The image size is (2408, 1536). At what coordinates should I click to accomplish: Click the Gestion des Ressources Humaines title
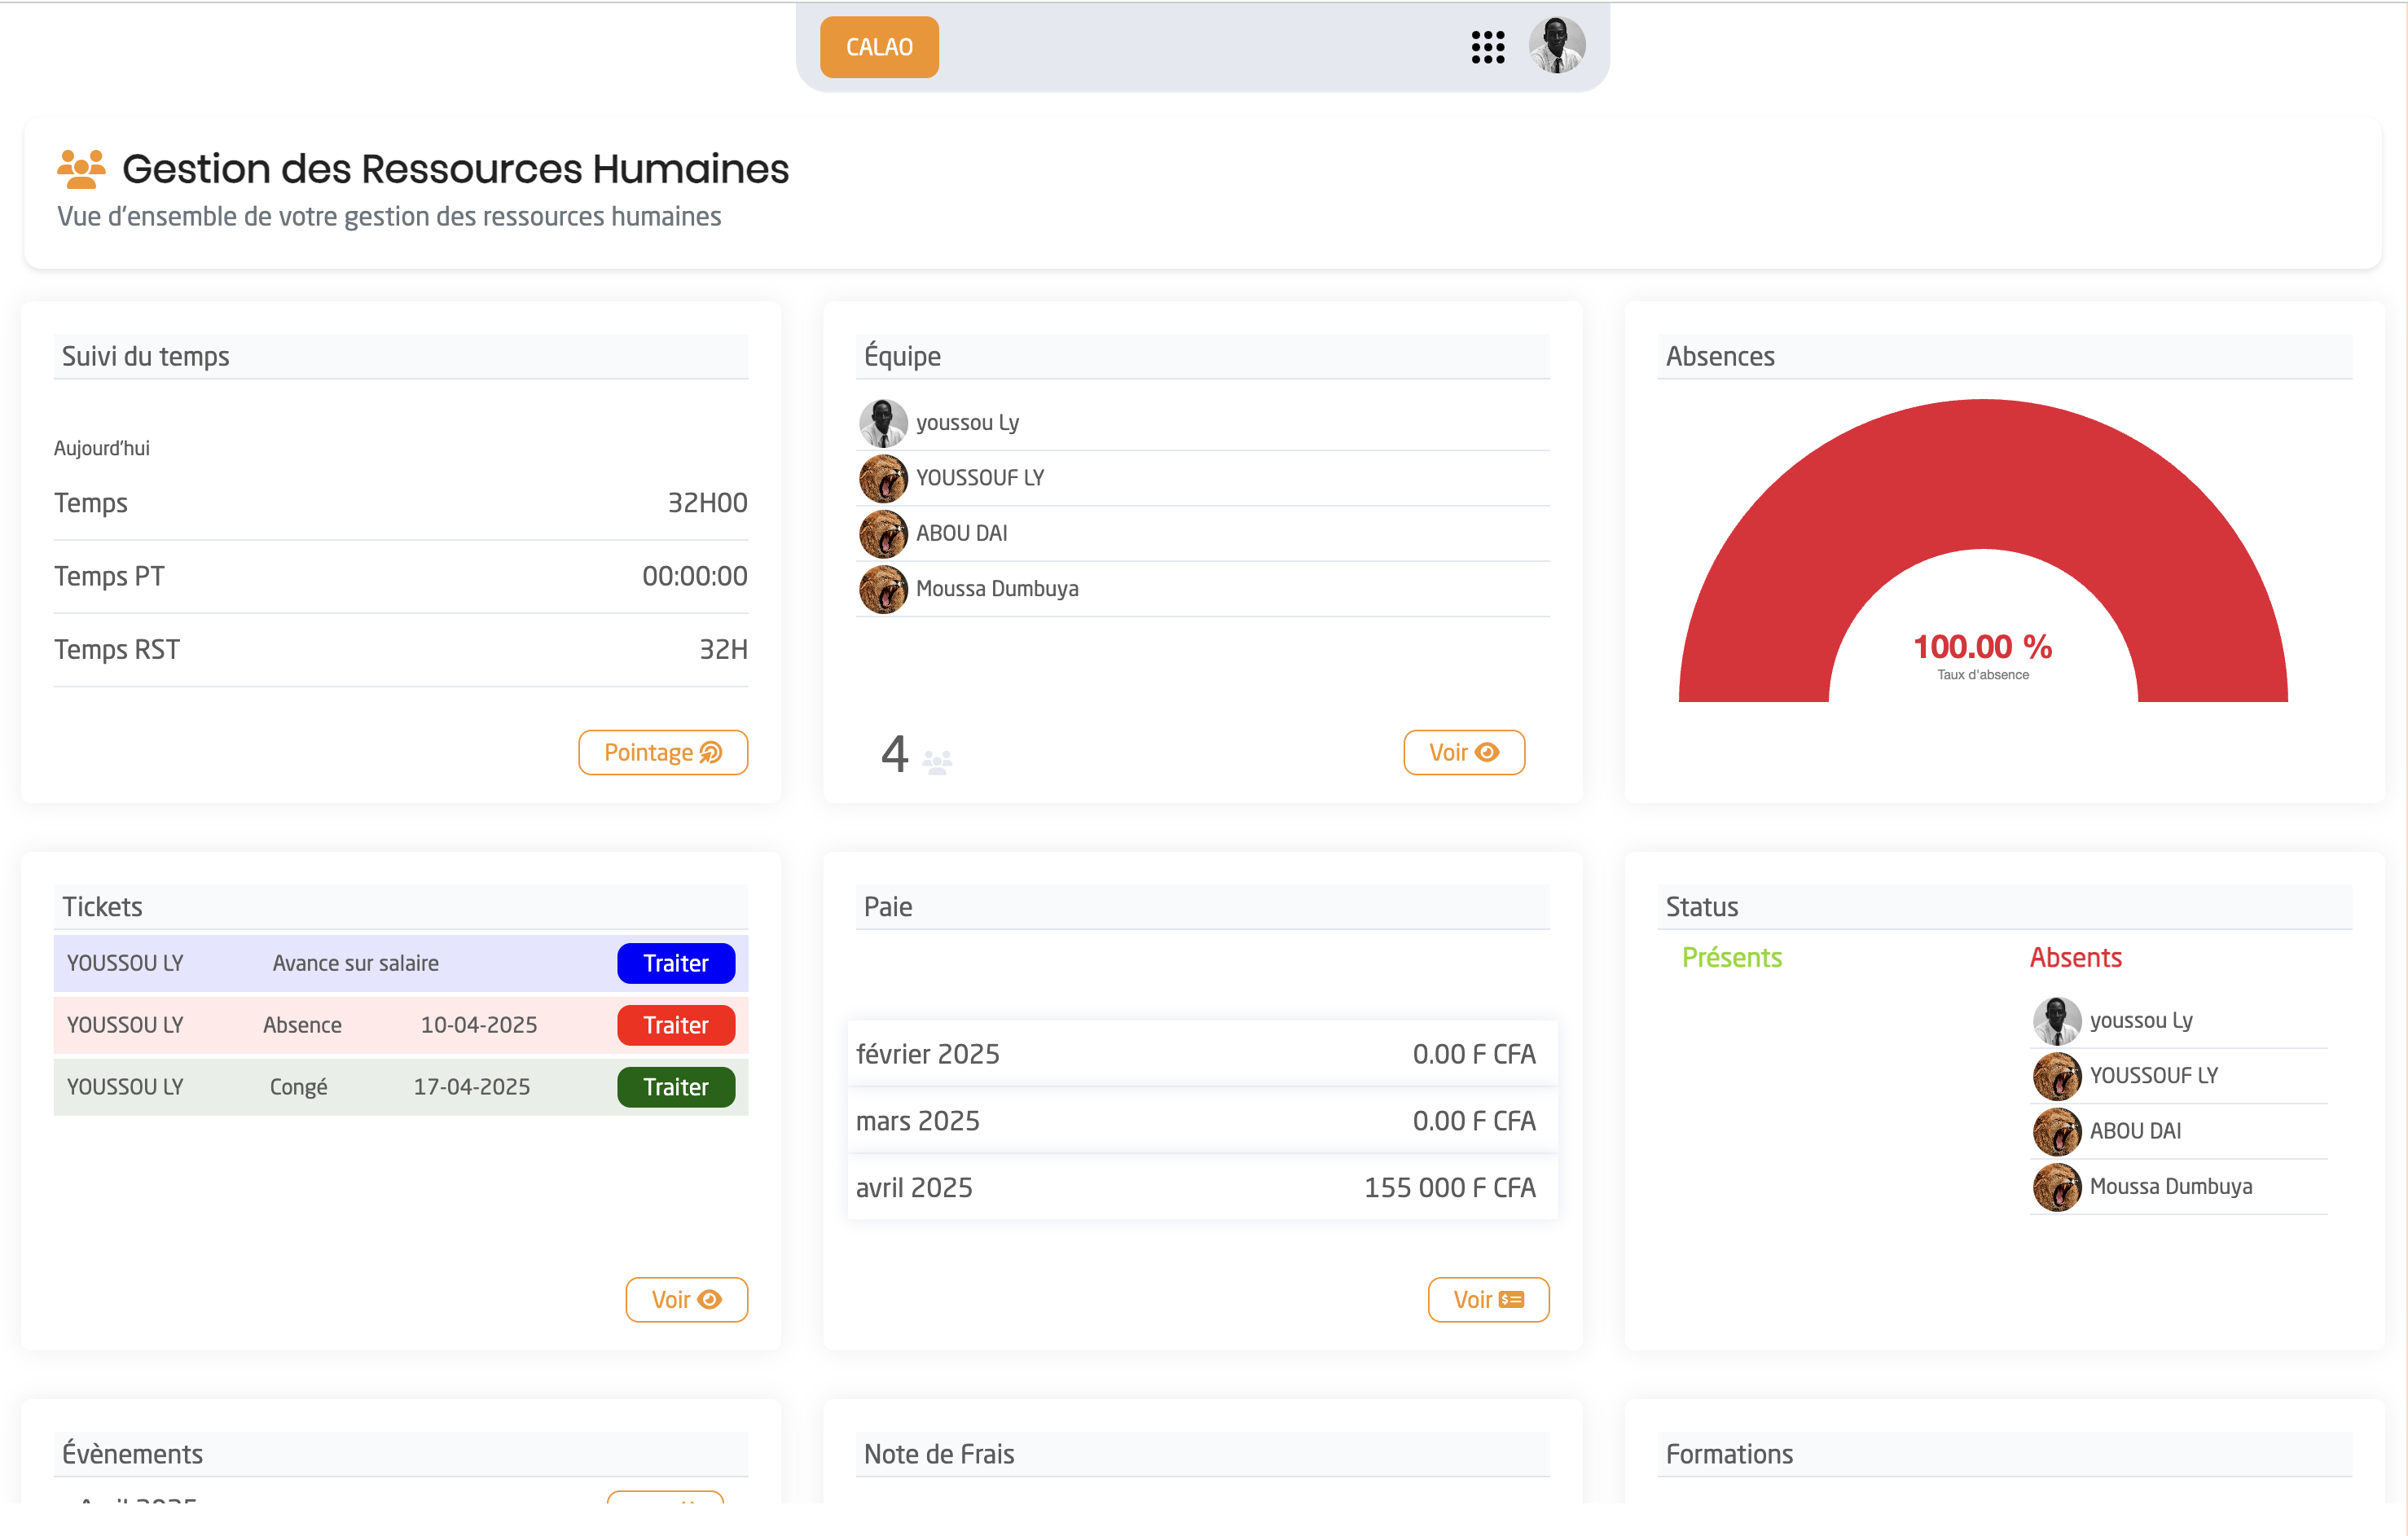click(x=455, y=169)
